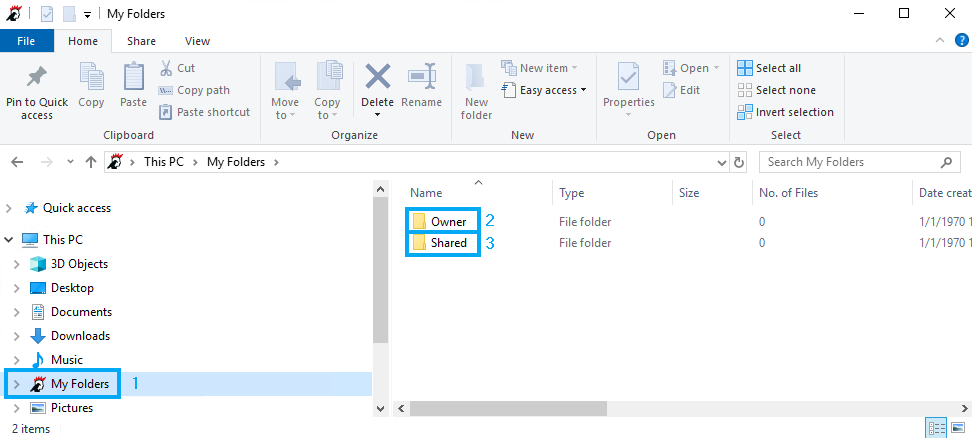Go up one level with the up arrow
972x438 pixels.
point(91,162)
